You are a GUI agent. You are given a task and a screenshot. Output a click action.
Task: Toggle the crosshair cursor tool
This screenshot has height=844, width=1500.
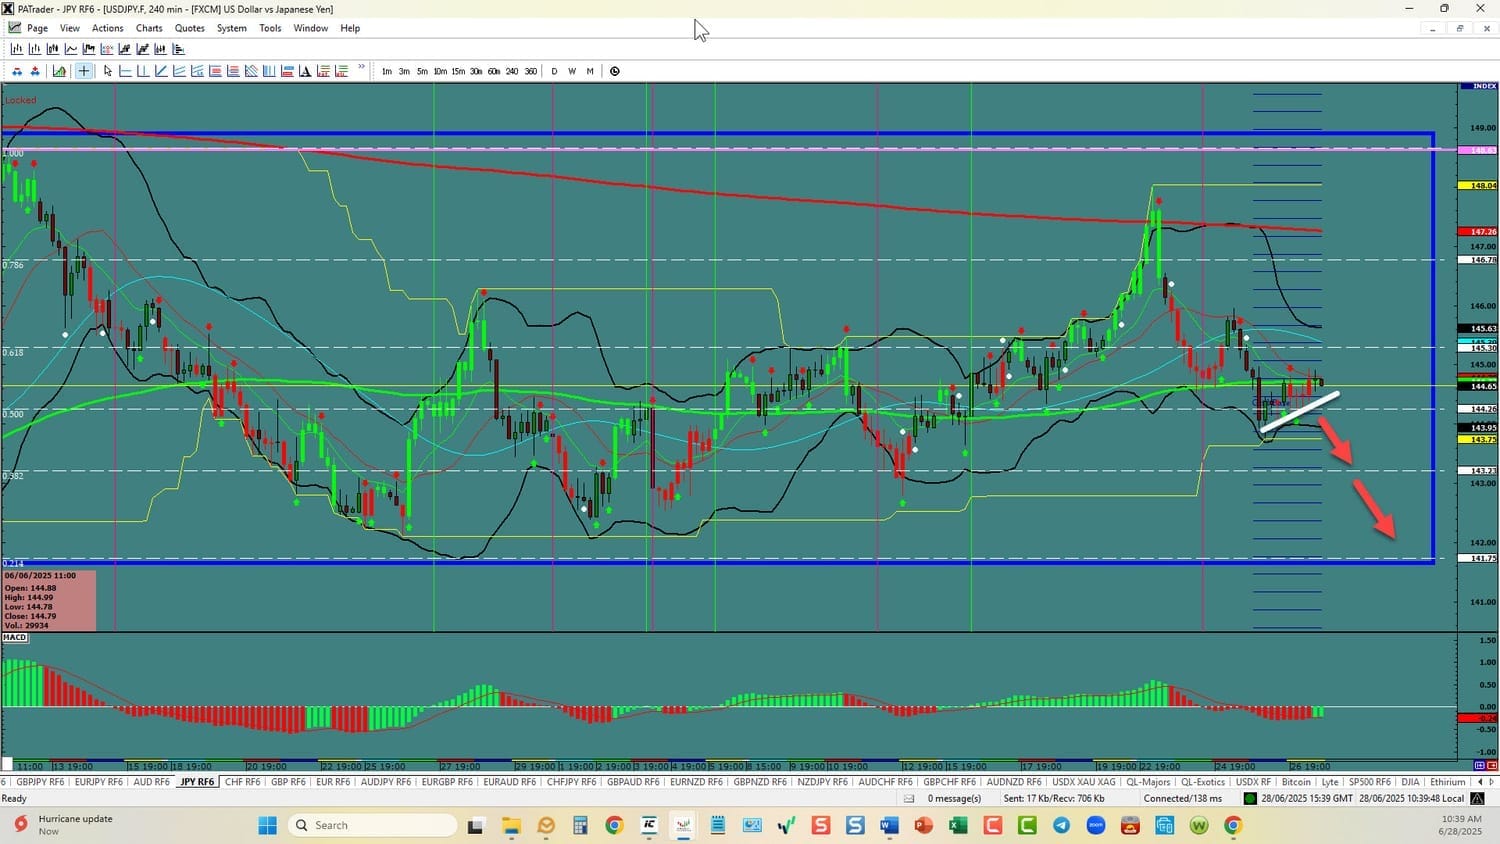pyautogui.click(x=84, y=71)
